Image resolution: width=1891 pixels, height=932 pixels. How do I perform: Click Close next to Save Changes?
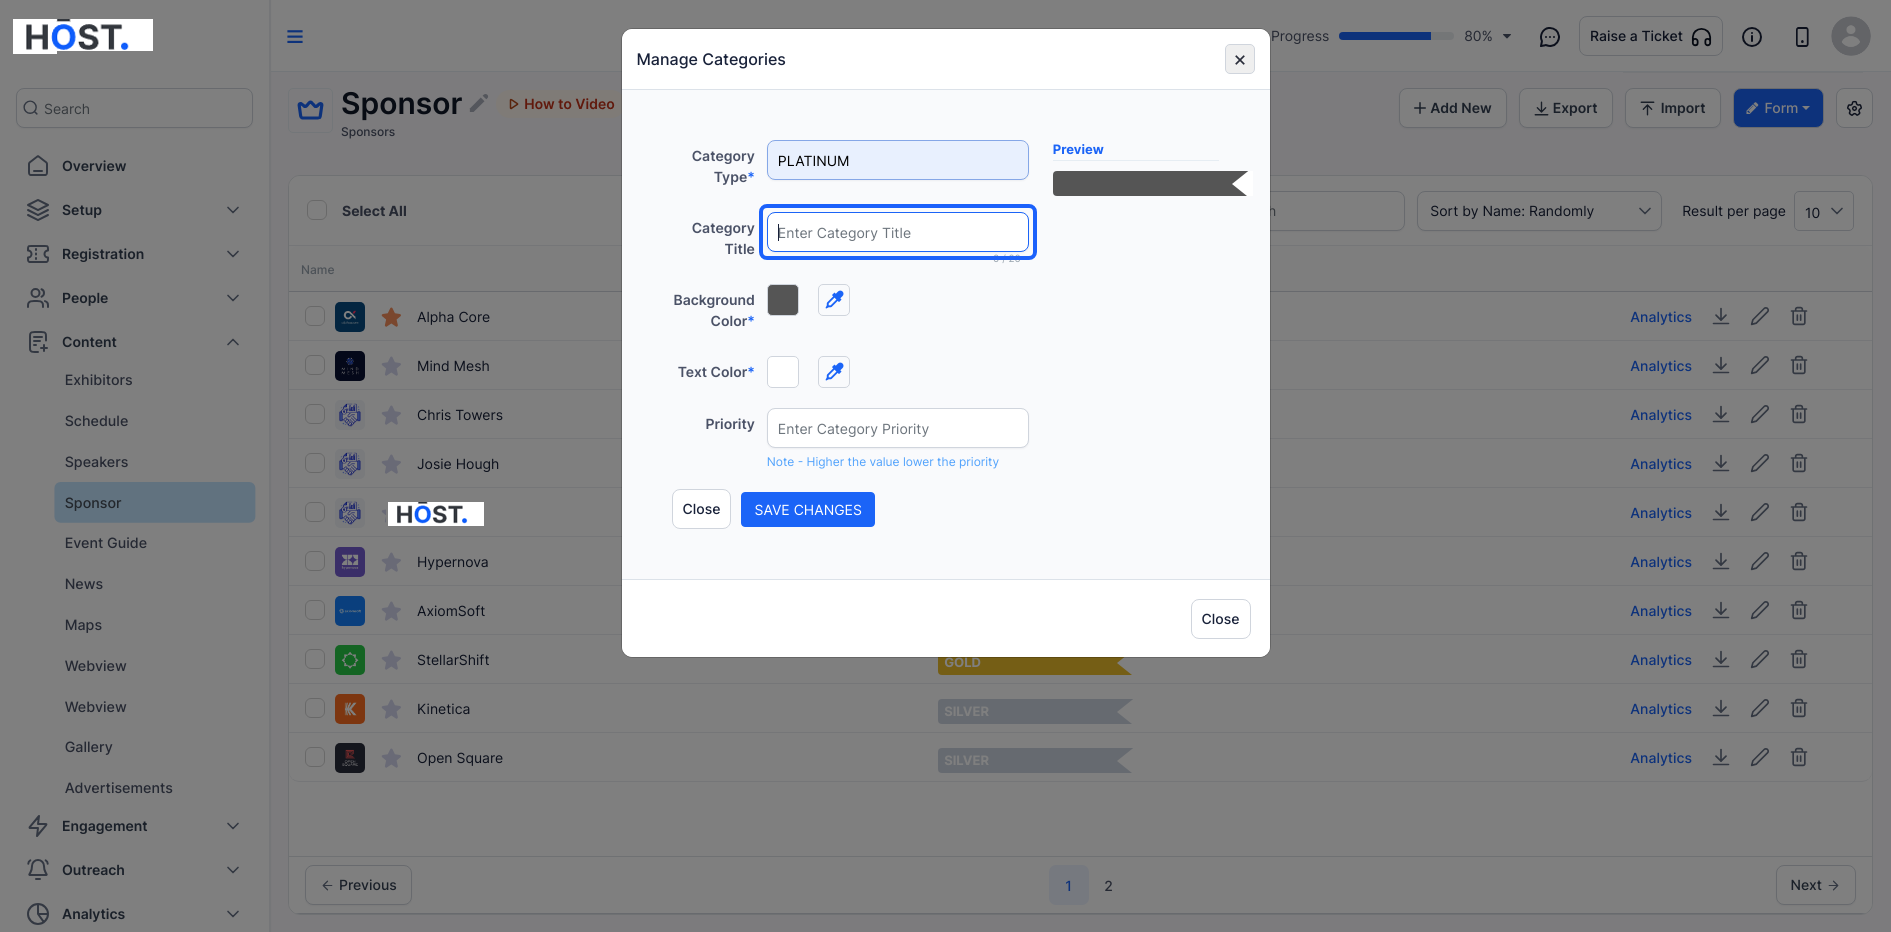(701, 509)
